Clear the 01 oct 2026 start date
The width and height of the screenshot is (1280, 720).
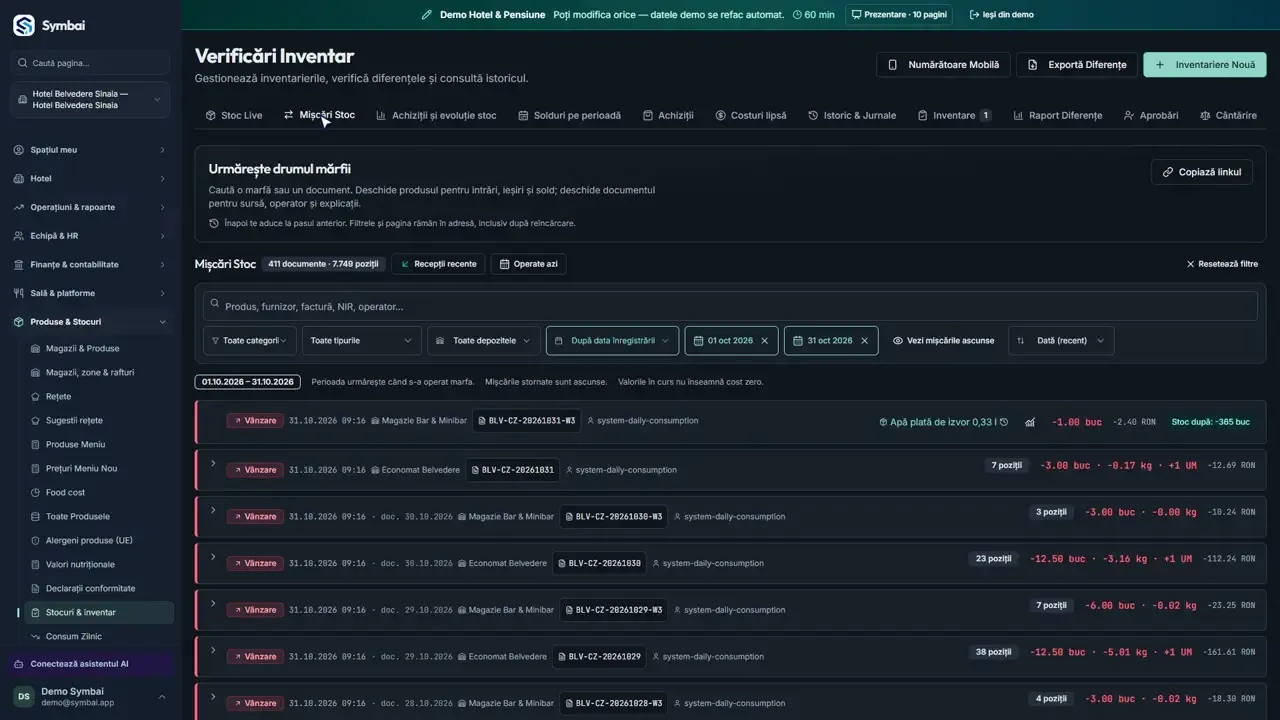pyautogui.click(x=765, y=341)
